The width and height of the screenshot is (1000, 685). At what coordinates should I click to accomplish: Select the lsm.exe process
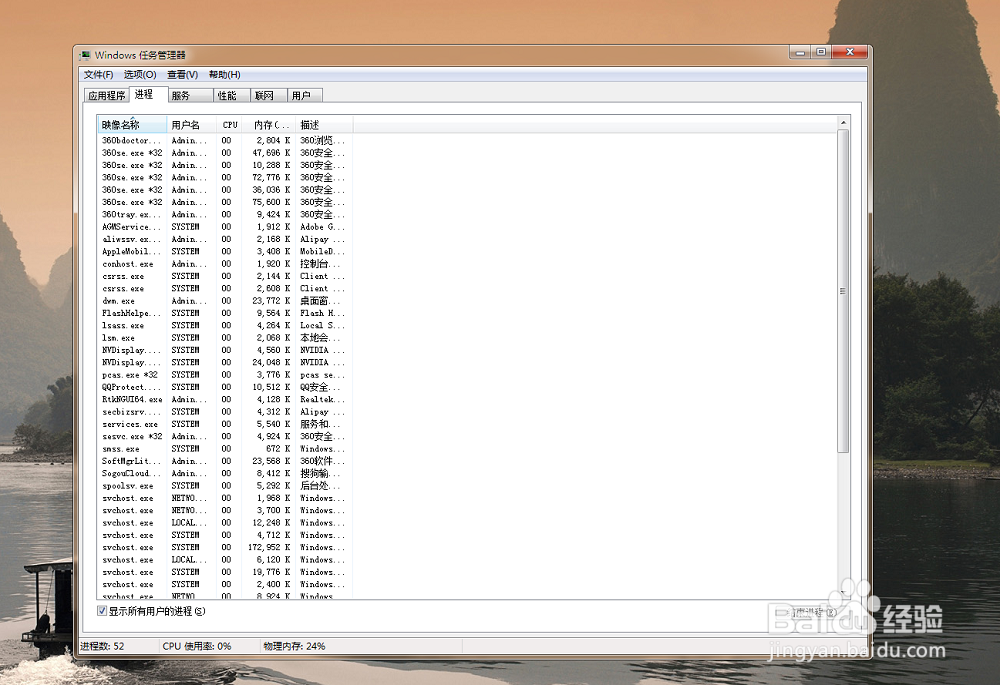pyautogui.click(x=225, y=338)
